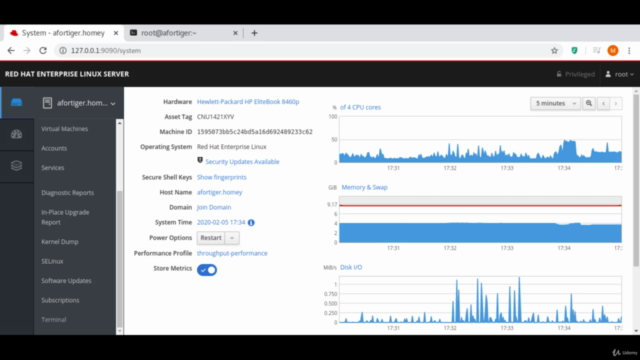Open Chrome three-dot menu
The width and height of the screenshot is (640, 360).
point(629,51)
